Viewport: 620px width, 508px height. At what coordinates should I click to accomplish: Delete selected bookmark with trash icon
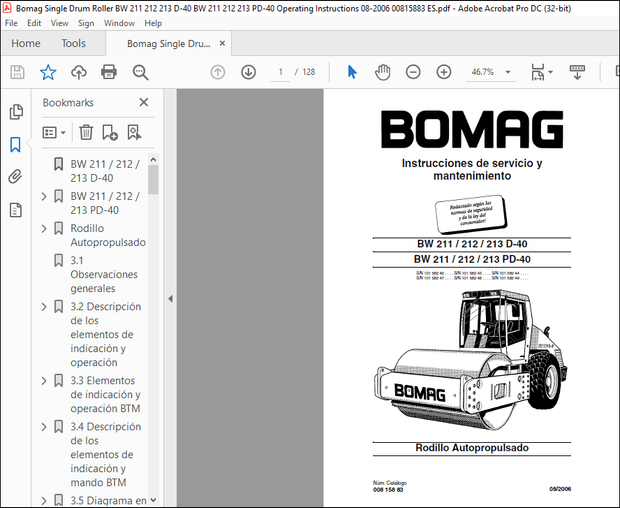click(x=86, y=132)
